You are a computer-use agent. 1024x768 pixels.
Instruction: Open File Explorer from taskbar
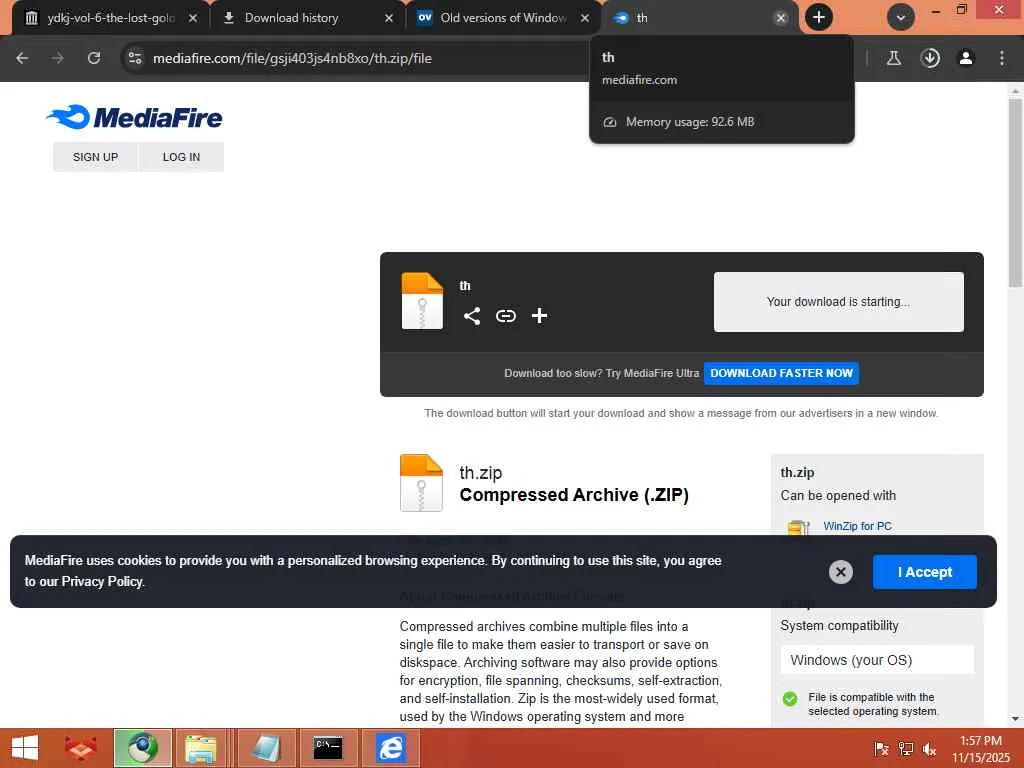[x=200, y=748]
